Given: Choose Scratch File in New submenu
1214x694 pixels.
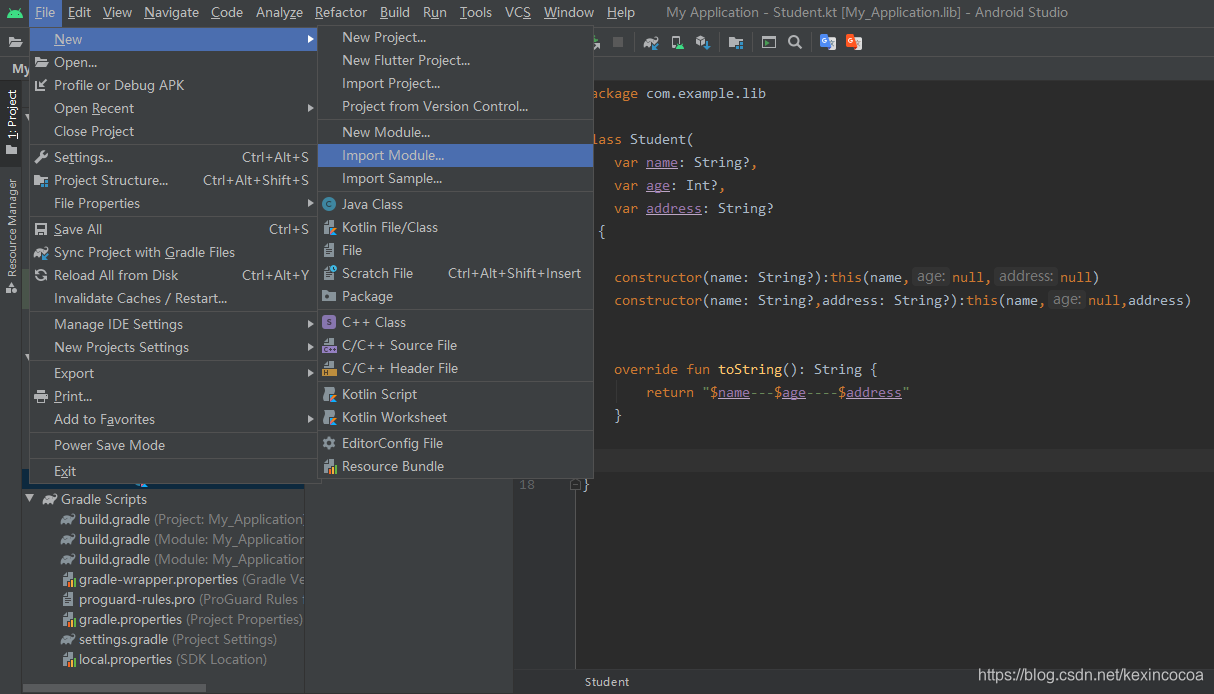Looking at the screenshot, I should pos(456,273).
